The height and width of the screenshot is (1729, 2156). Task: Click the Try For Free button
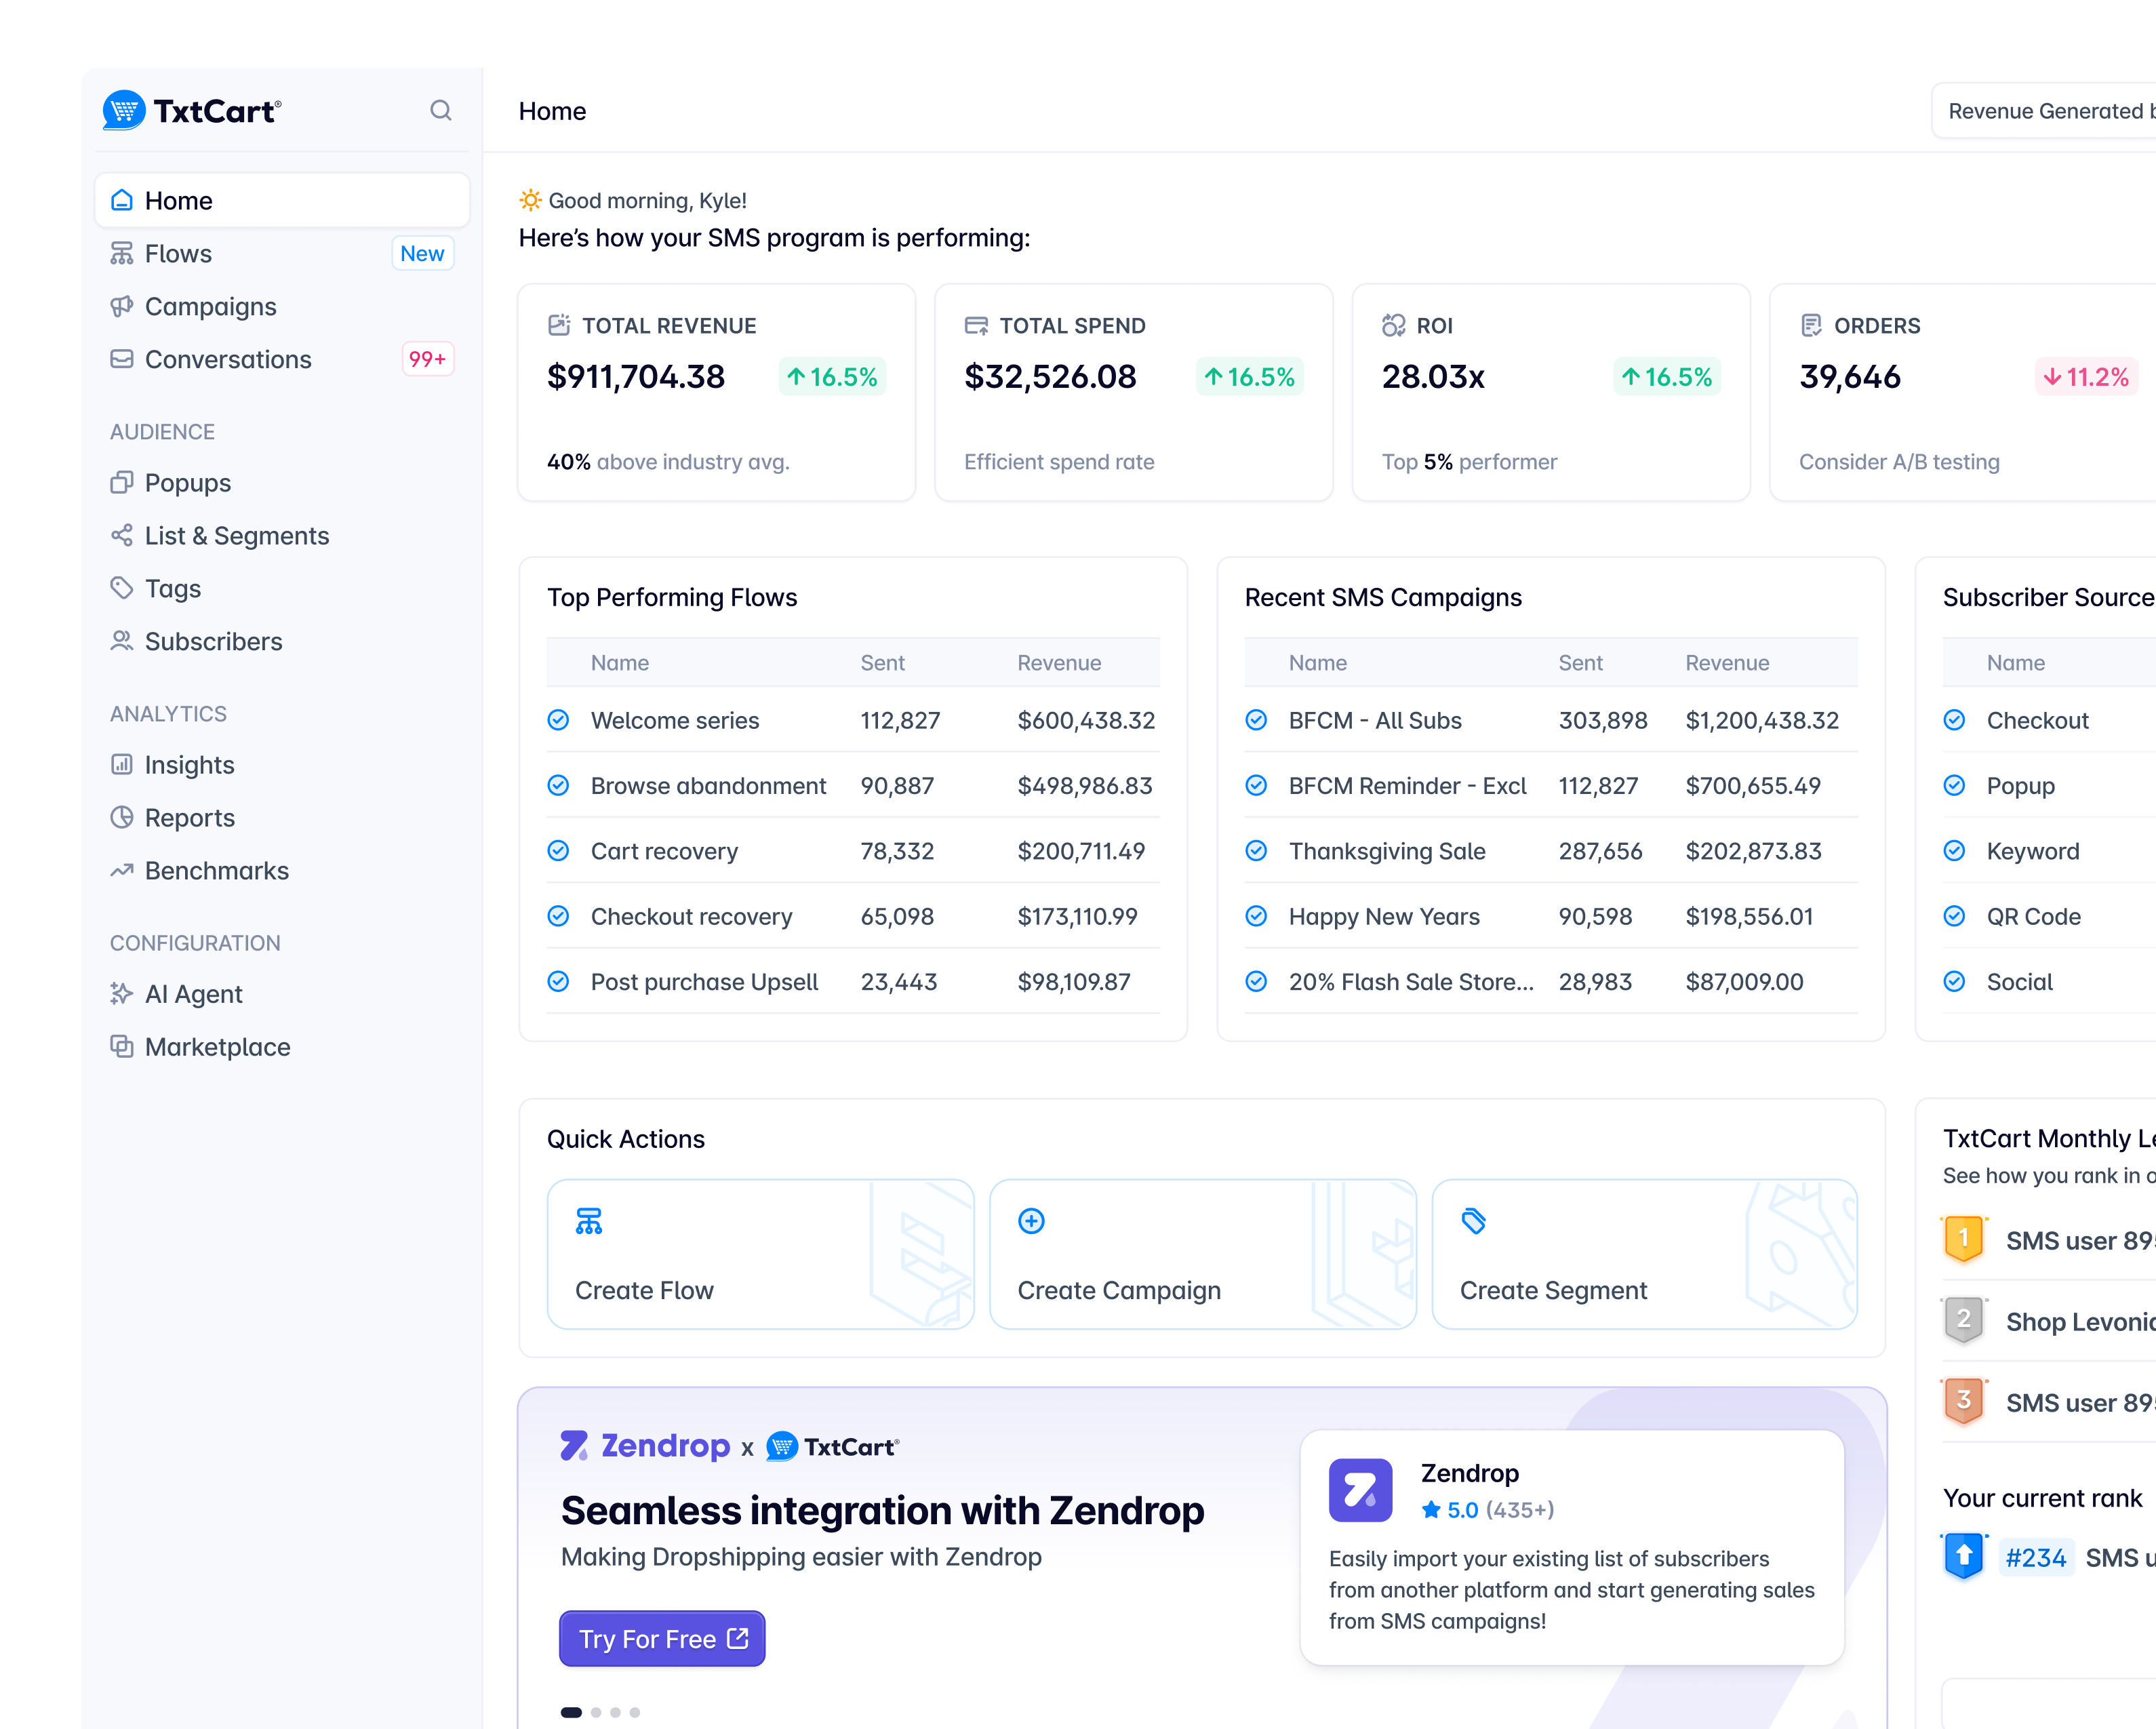point(662,1639)
